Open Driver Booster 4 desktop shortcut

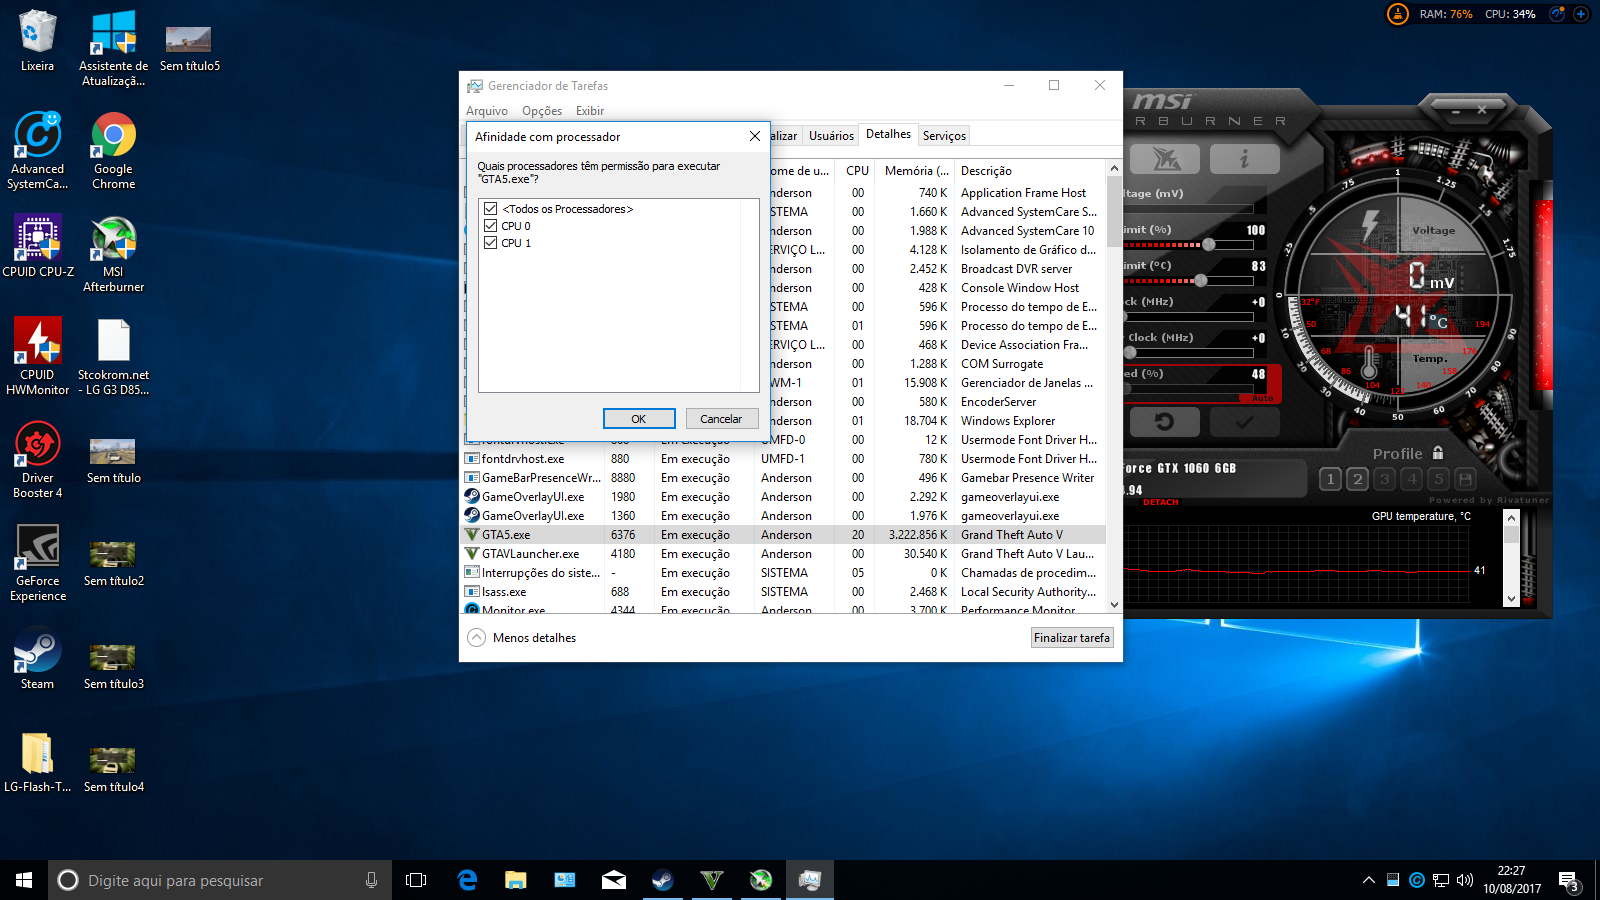(x=38, y=460)
